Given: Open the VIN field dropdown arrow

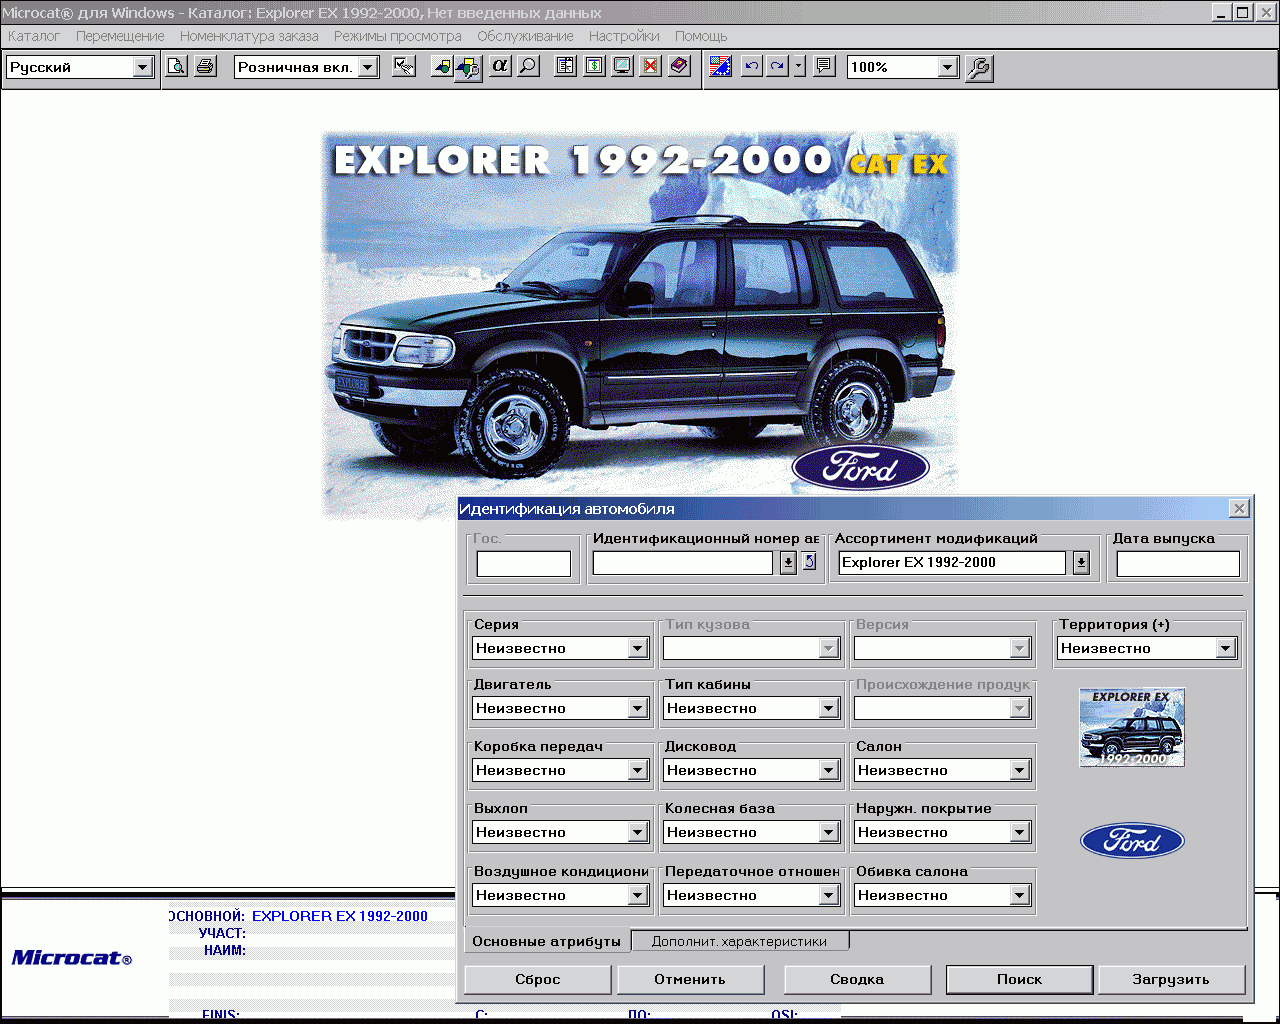Looking at the screenshot, I should click(x=788, y=563).
